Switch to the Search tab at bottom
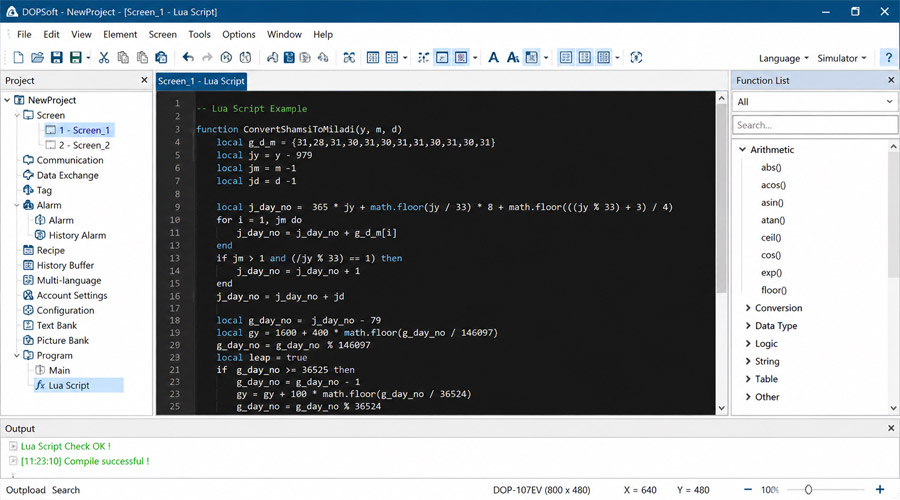Image resolution: width=900 pixels, height=500 pixels. click(66, 490)
